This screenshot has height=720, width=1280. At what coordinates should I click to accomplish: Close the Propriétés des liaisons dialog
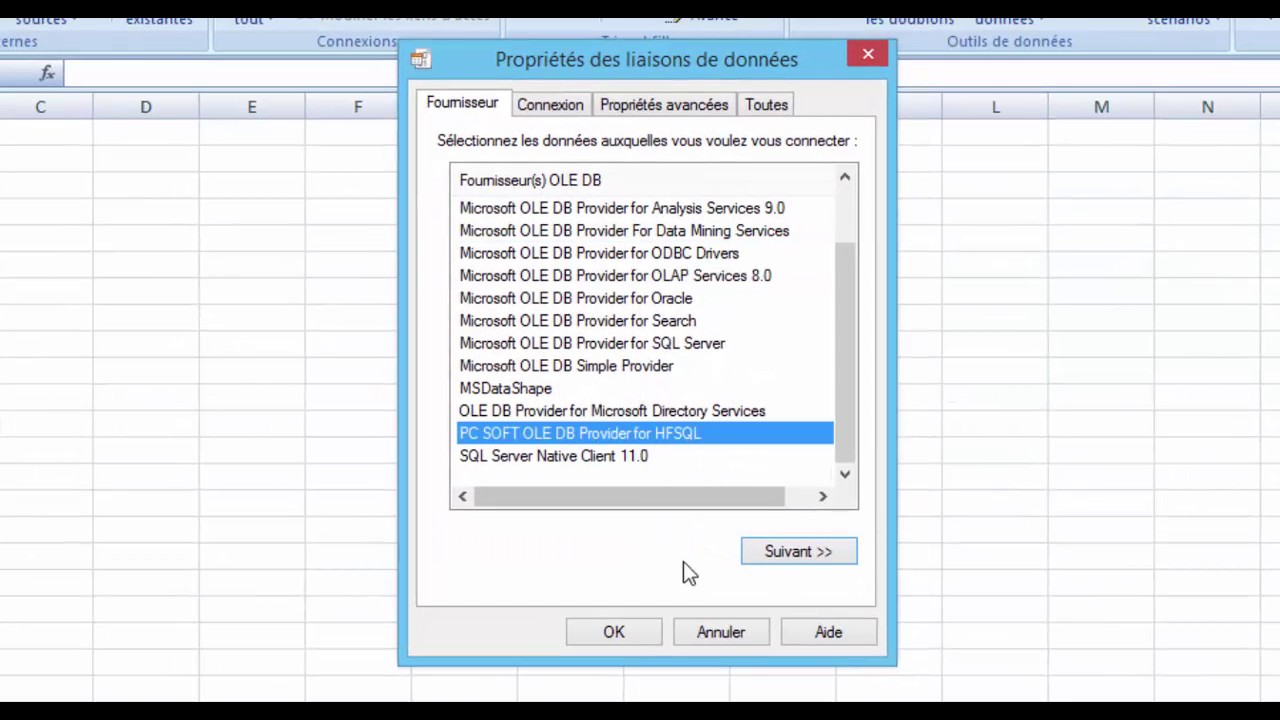(868, 54)
